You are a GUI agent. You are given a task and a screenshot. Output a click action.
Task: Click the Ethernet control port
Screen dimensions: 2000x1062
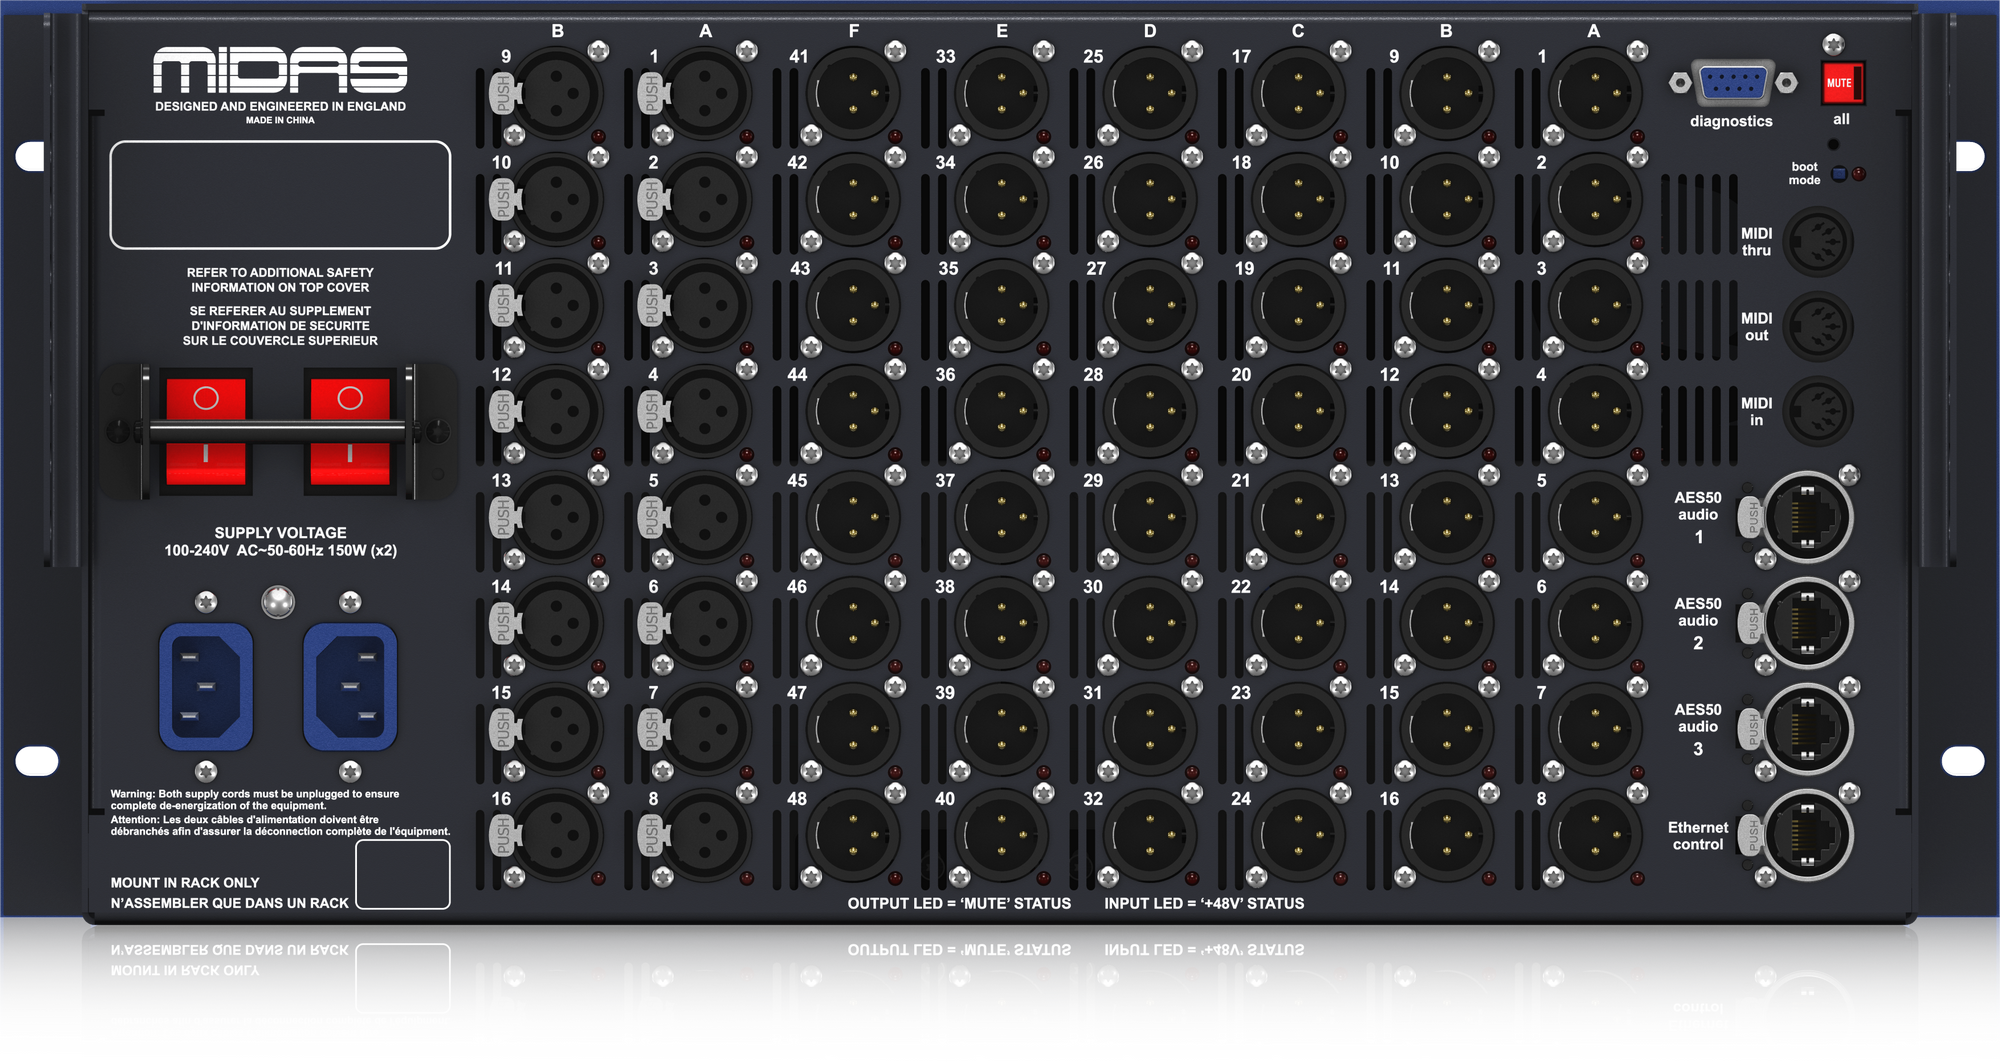click(x=1807, y=835)
